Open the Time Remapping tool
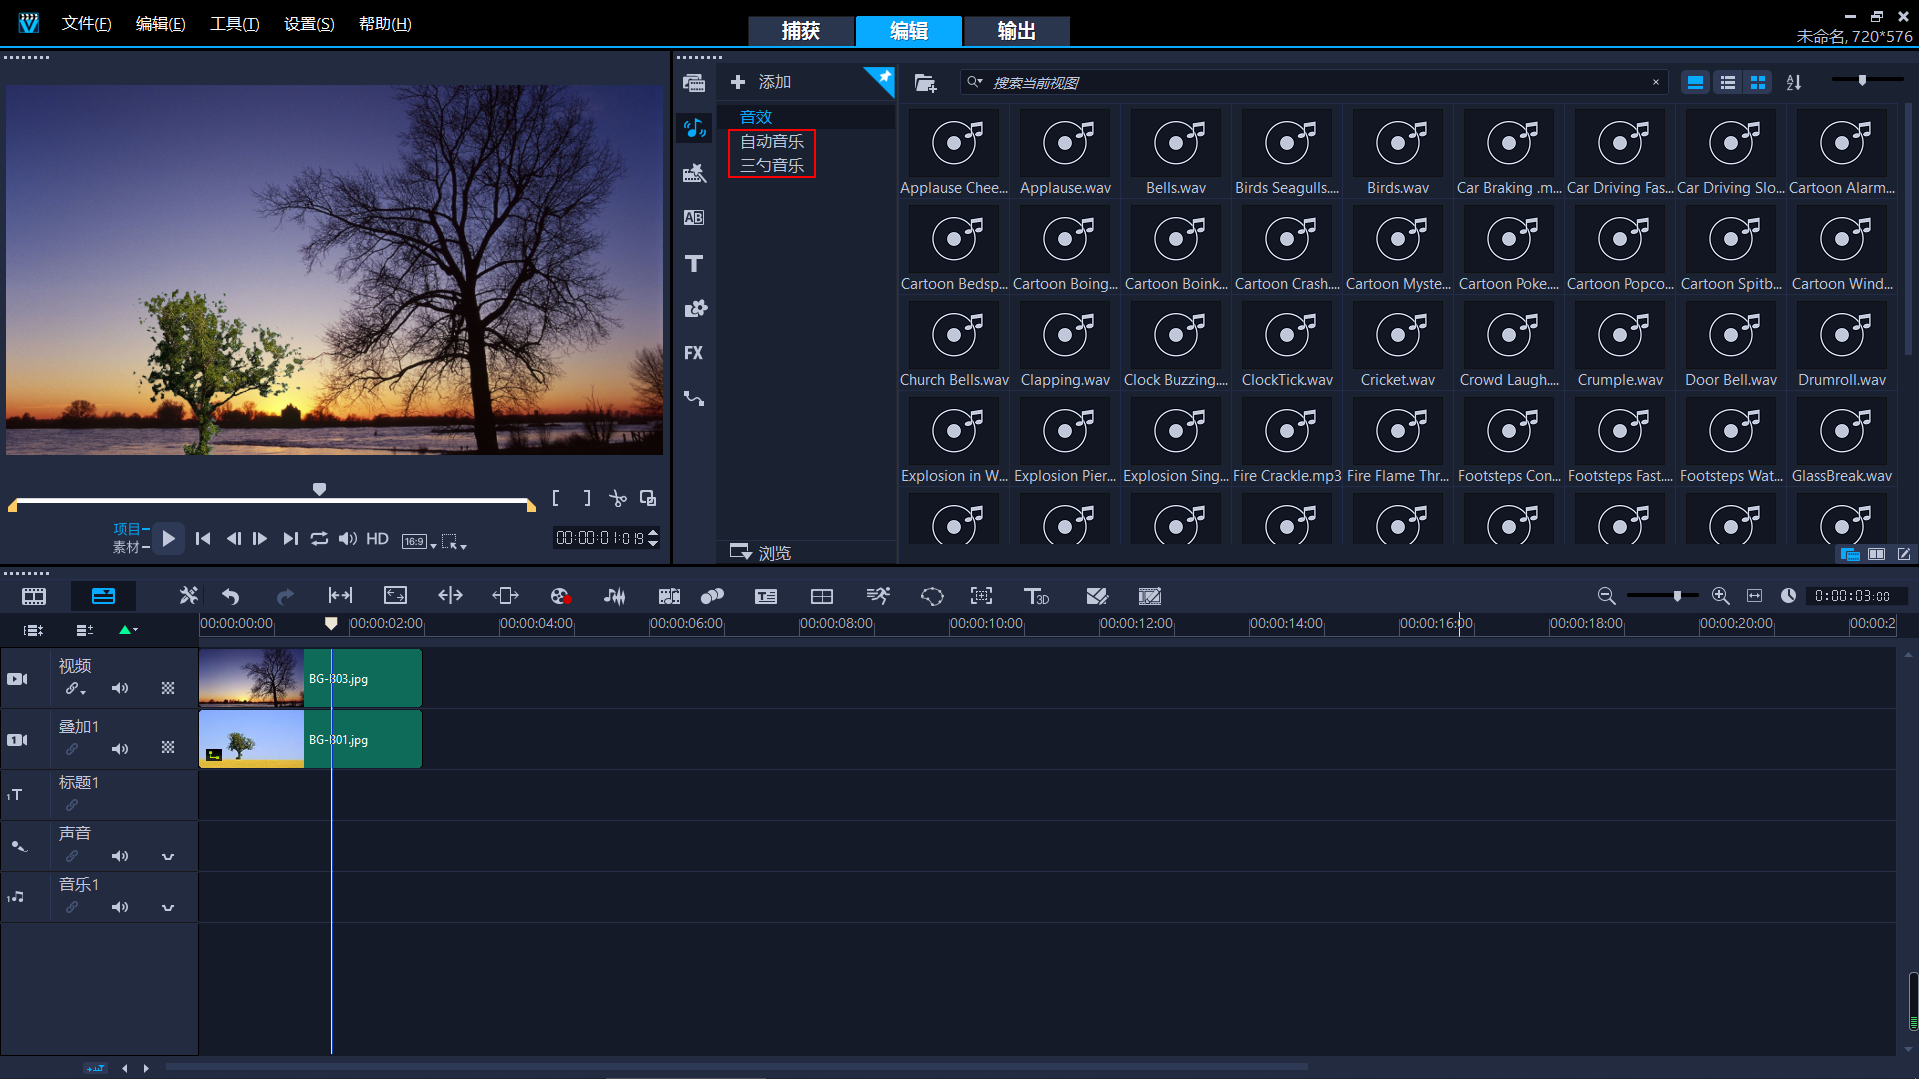The height and width of the screenshot is (1079, 1919). [878, 596]
